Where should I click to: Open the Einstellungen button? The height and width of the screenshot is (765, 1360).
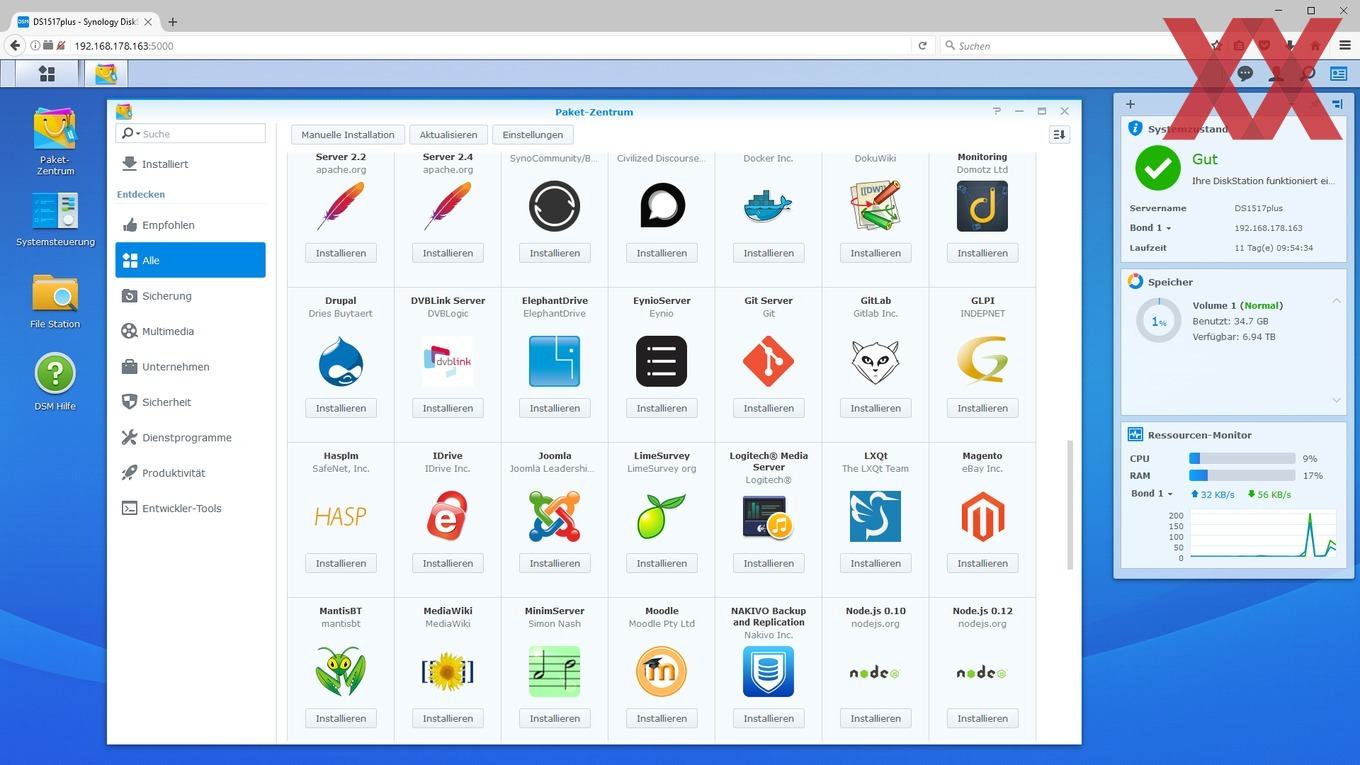(x=532, y=134)
